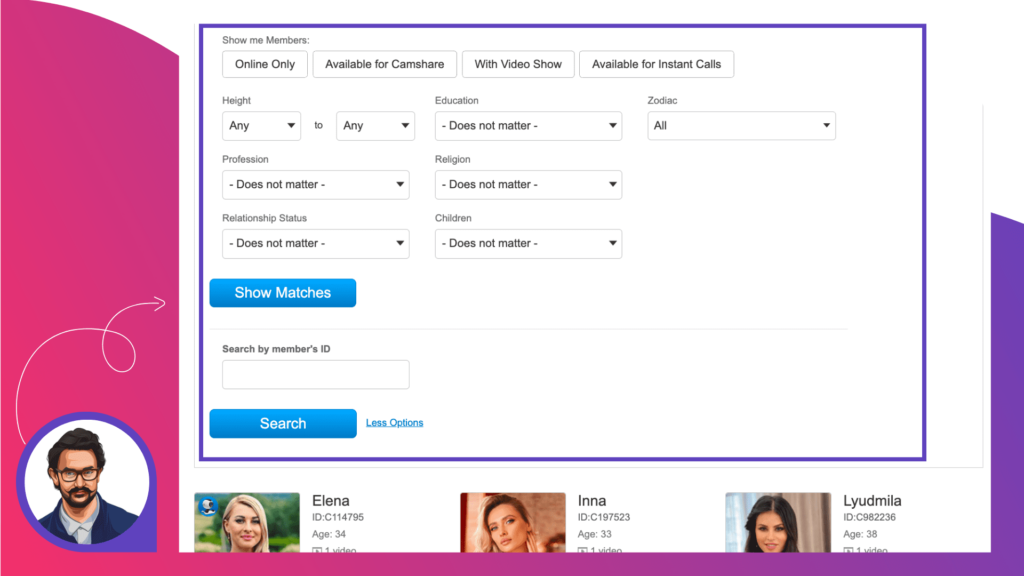Click the blue Search button
This screenshot has width=1024, height=576.
(283, 423)
